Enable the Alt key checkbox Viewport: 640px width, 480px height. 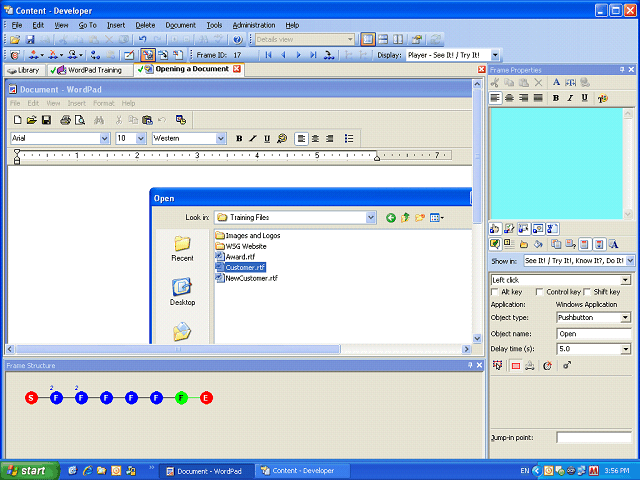click(x=495, y=292)
